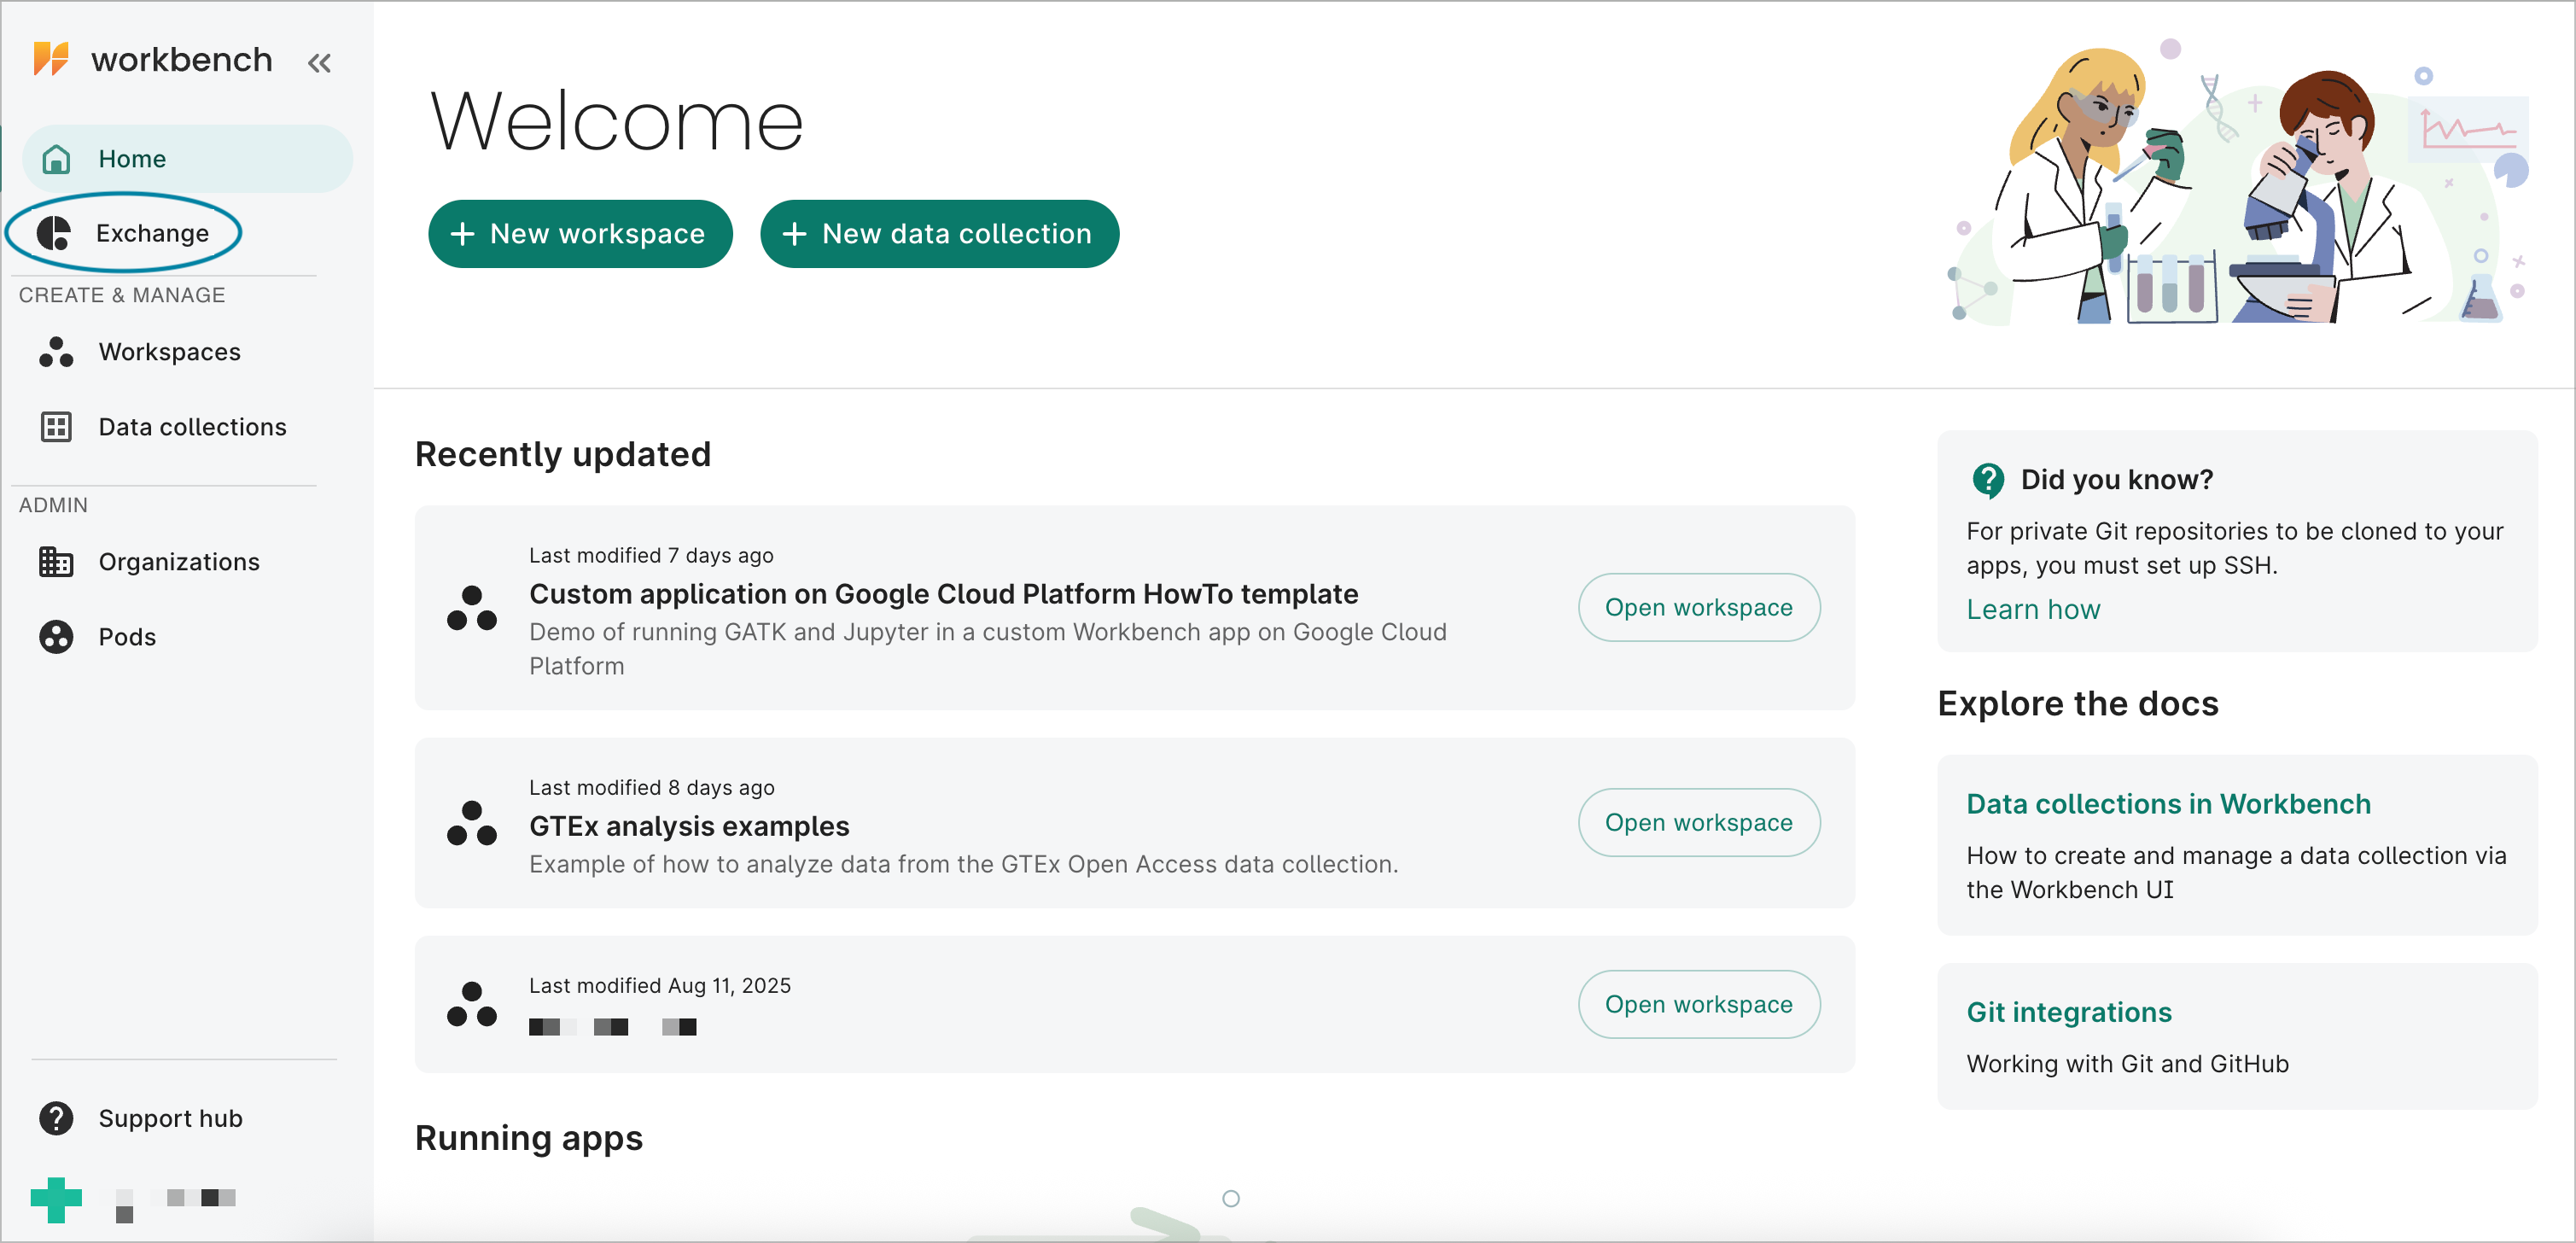Collapse the sidebar using double chevron

coord(319,63)
